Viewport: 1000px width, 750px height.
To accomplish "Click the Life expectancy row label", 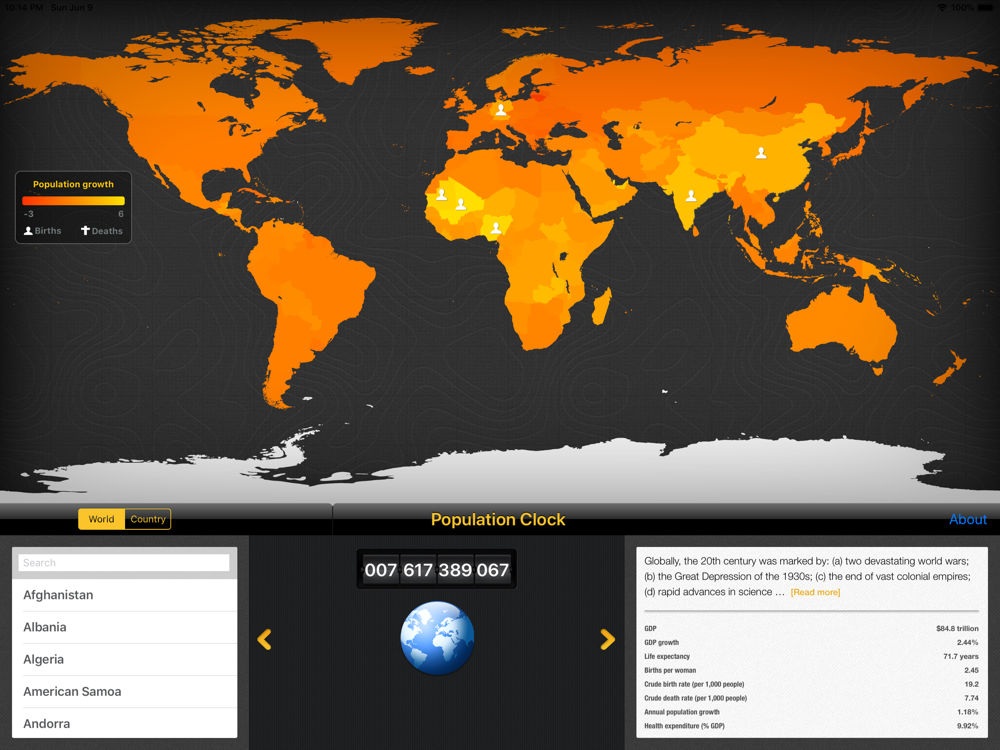I will [x=667, y=657].
